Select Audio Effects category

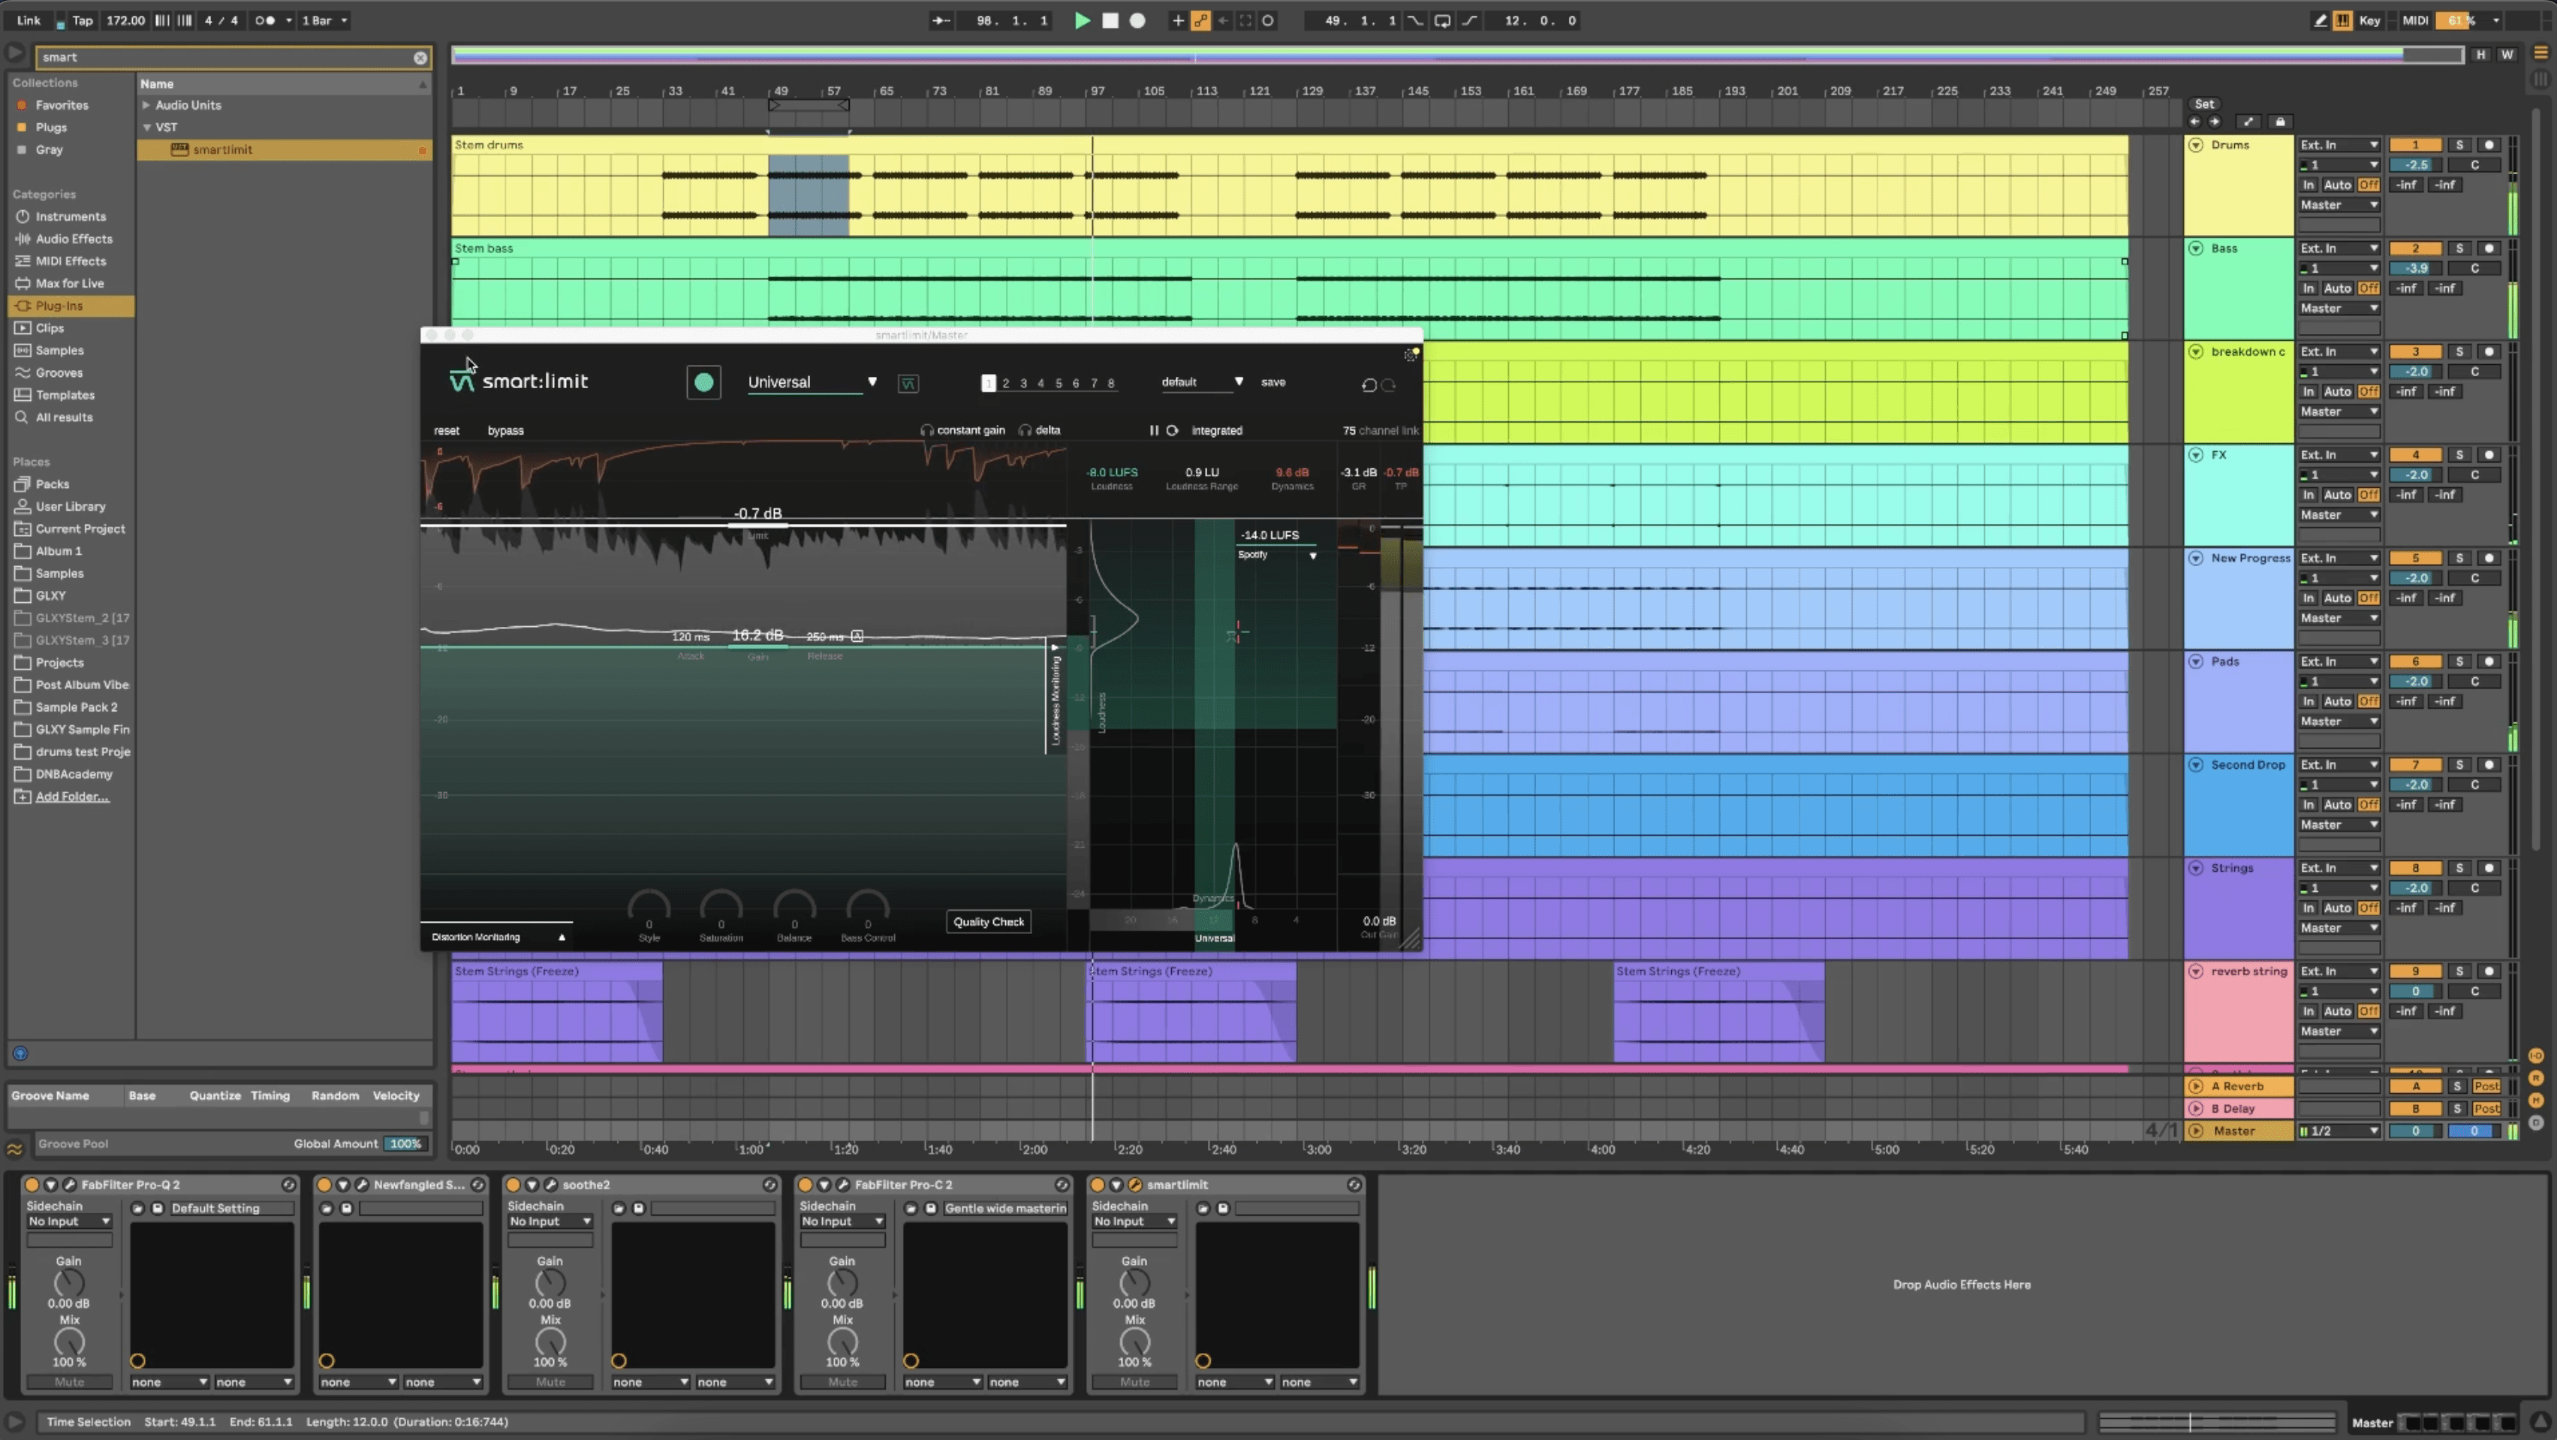[74, 239]
